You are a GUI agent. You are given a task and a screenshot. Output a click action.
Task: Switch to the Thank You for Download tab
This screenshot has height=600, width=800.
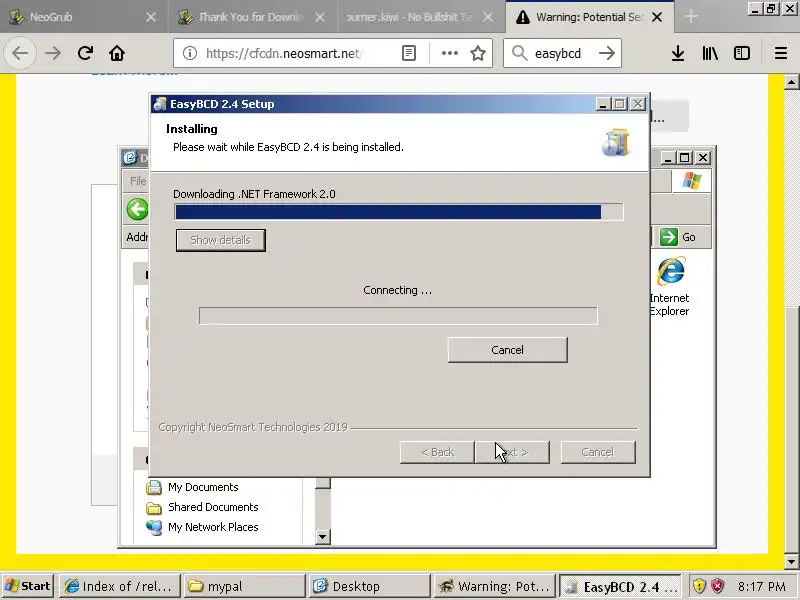coord(252,17)
